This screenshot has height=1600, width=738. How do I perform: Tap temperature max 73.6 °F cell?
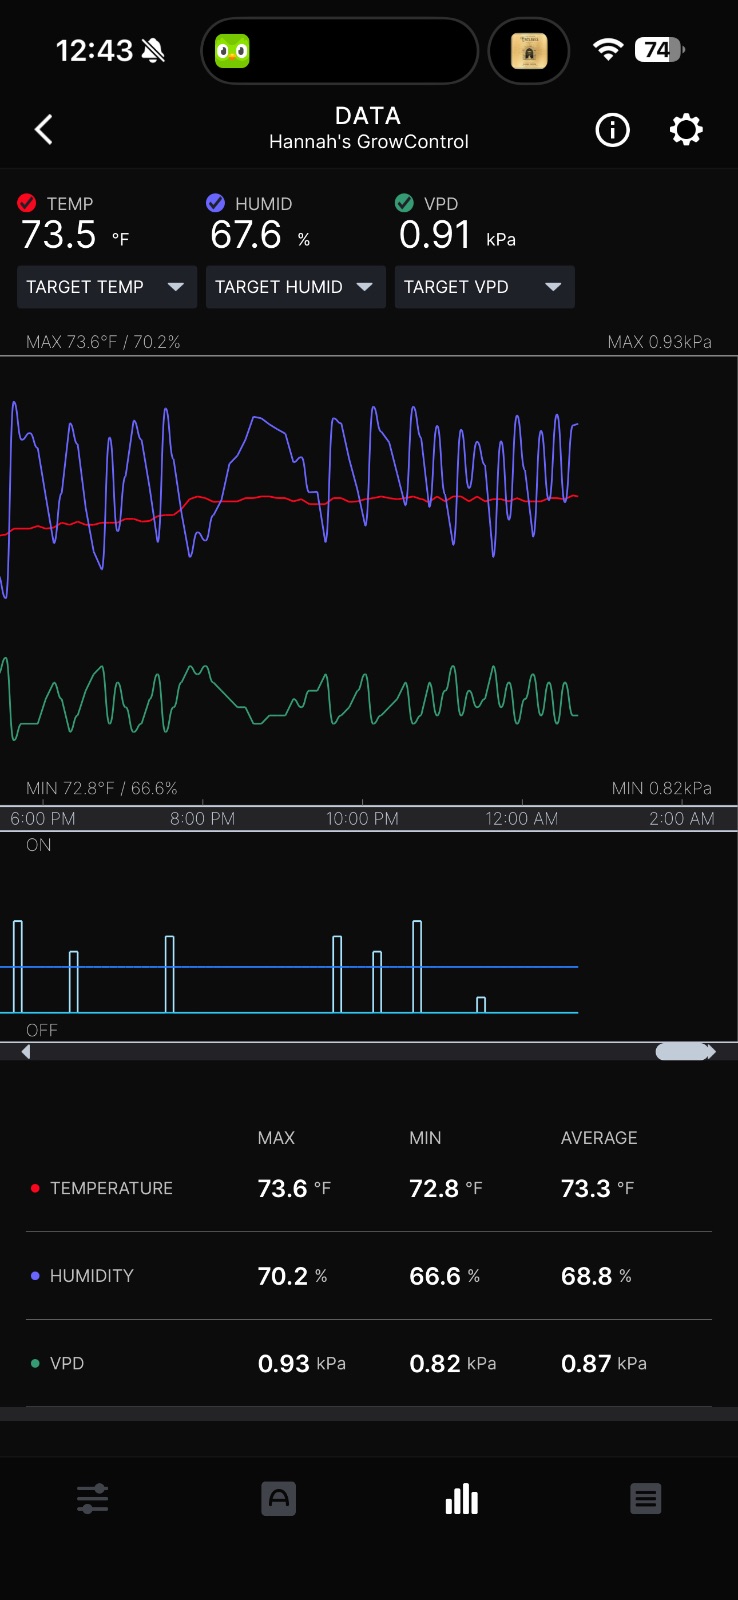click(294, 1188)
